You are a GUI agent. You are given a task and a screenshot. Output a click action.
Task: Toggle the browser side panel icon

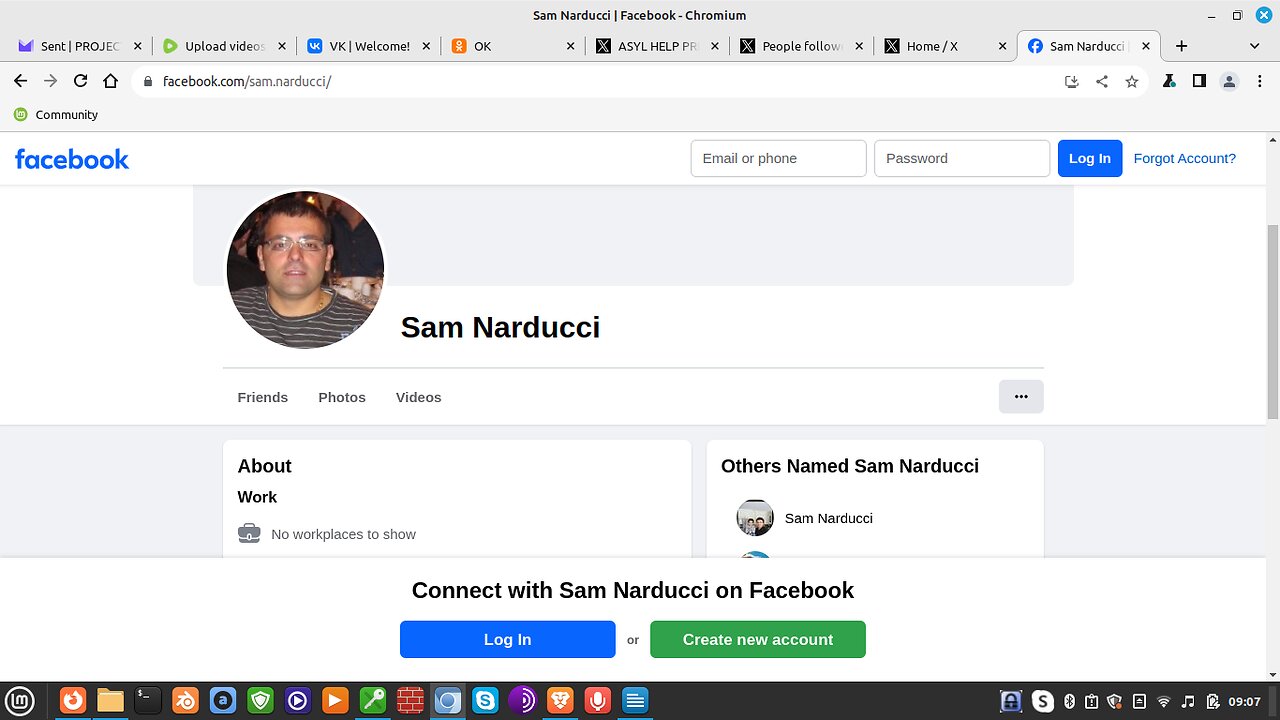click(x=1199, y=82)
